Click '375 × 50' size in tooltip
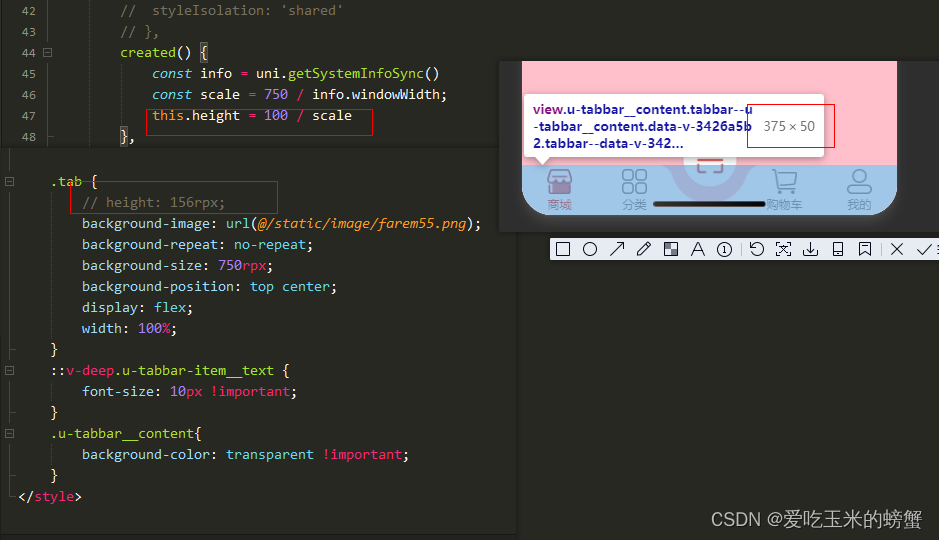The height and width of the screenshot is (540, 939). (789, 126)
